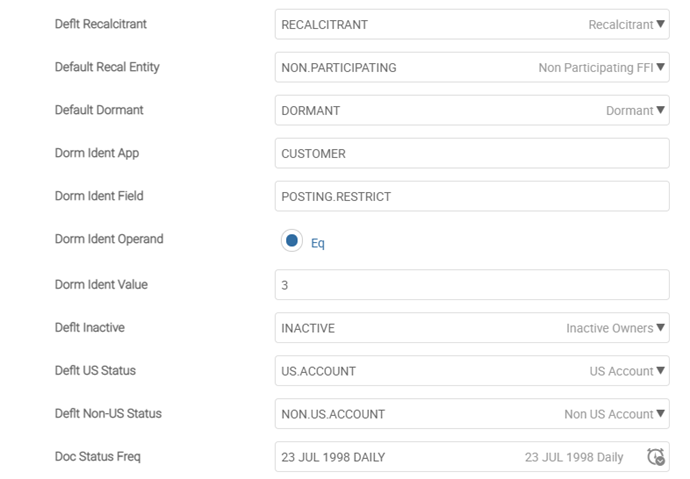Select the Eq radio button

[x=292, y=241]
